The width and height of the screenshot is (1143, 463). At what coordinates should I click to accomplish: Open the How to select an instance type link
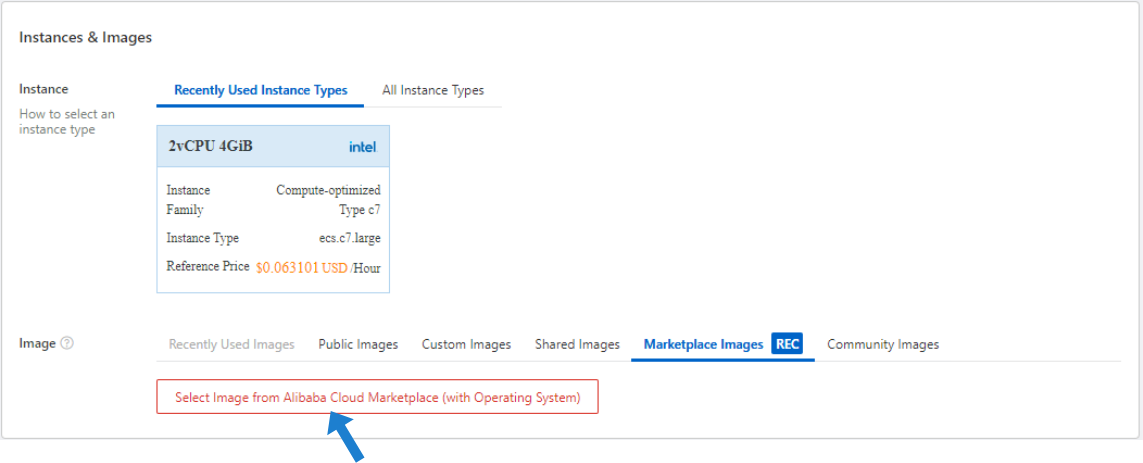pos(66,121)
